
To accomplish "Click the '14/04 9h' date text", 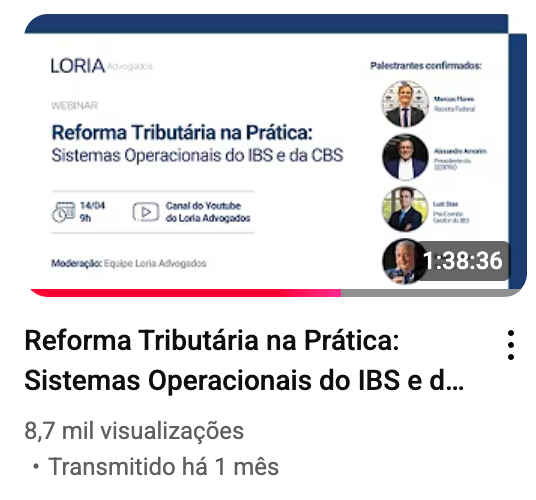I will 92,212.
